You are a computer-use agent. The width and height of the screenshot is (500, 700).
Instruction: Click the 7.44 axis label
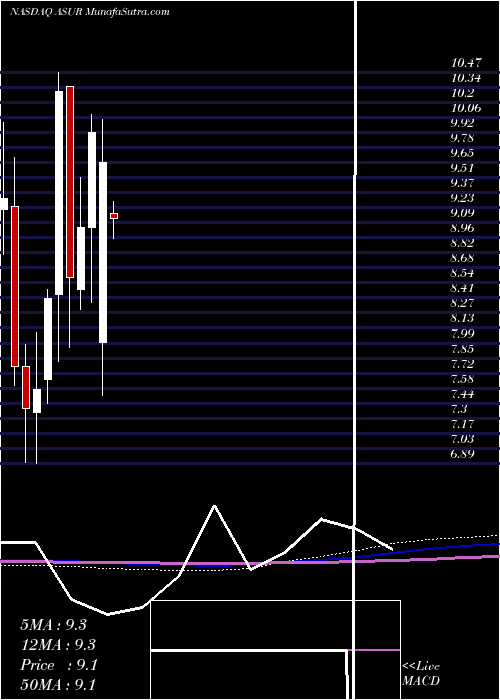[462, 394]
